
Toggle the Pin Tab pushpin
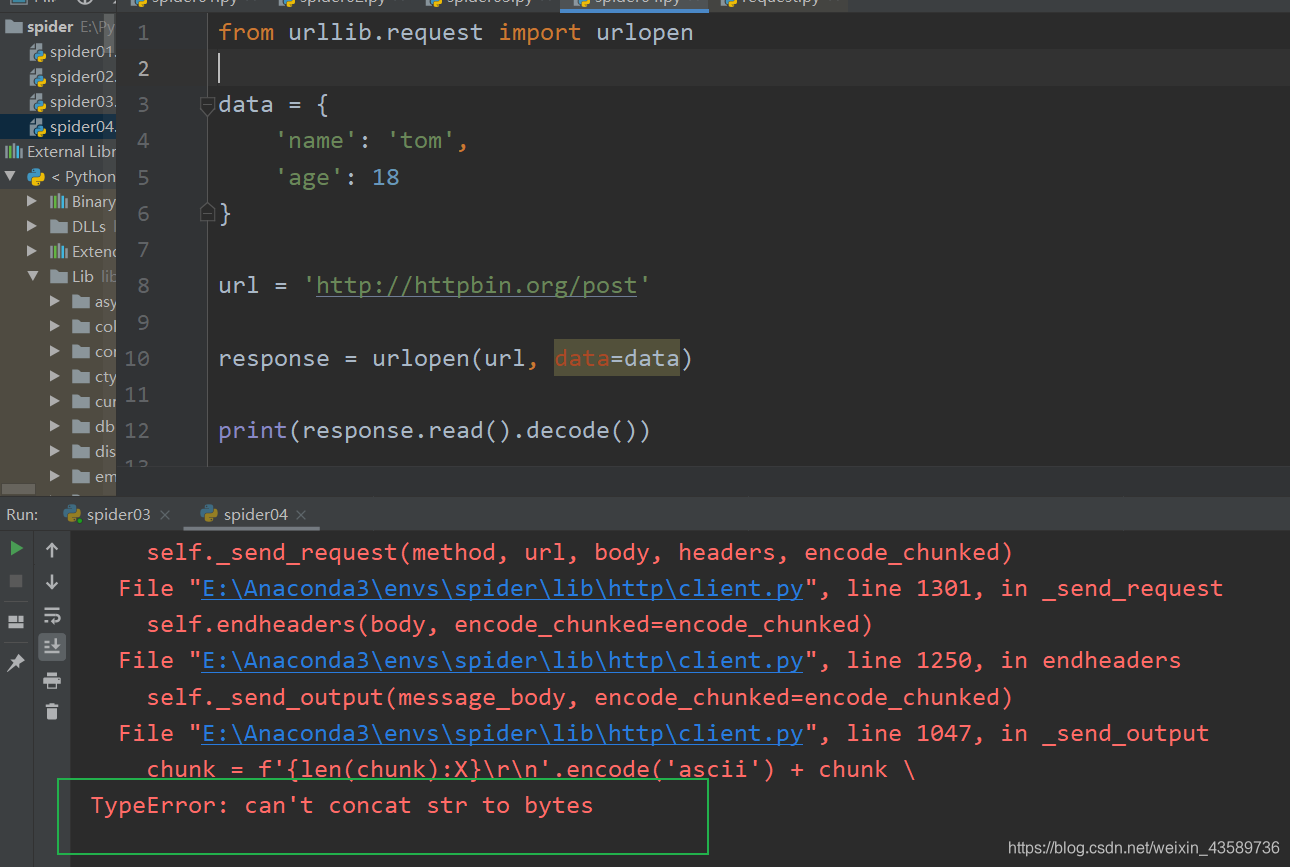(x=16, y=663)
